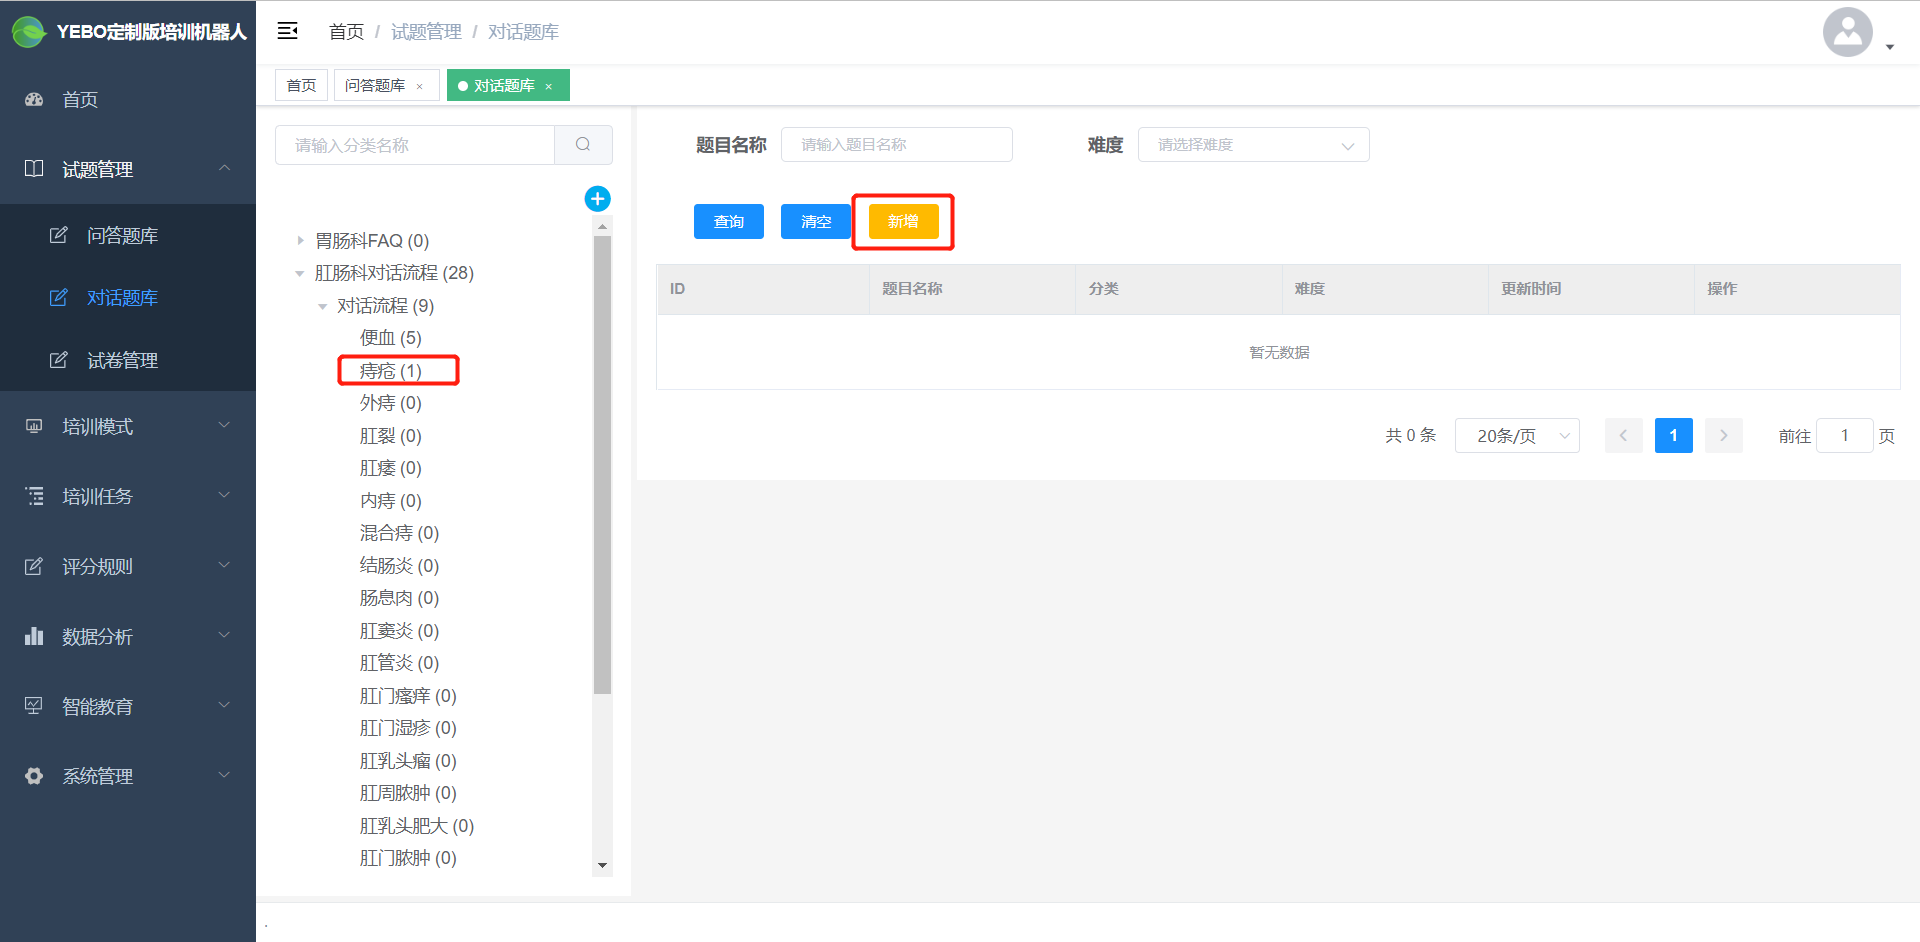Viewport: 1920px width, 942px height.
Task: Switch to the 首页 tab
Action: (x=301, y=86)
